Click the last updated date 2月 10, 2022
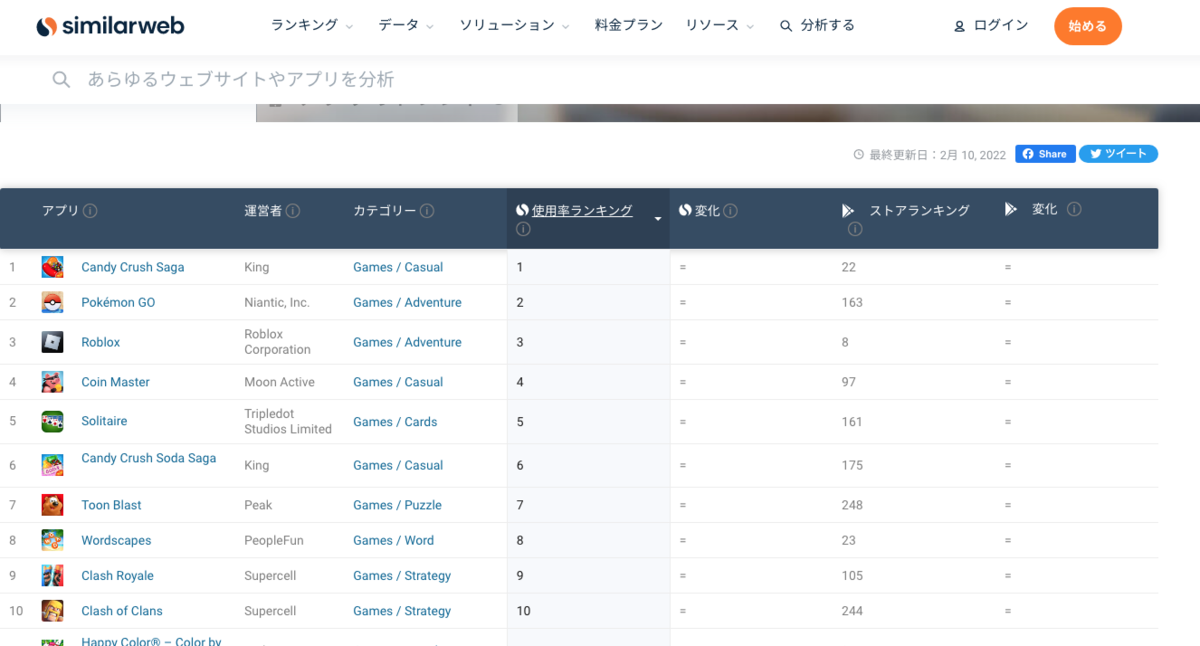Image resolution: width=1200 pixels, height=646 pixels. click(x=972, y=154)
